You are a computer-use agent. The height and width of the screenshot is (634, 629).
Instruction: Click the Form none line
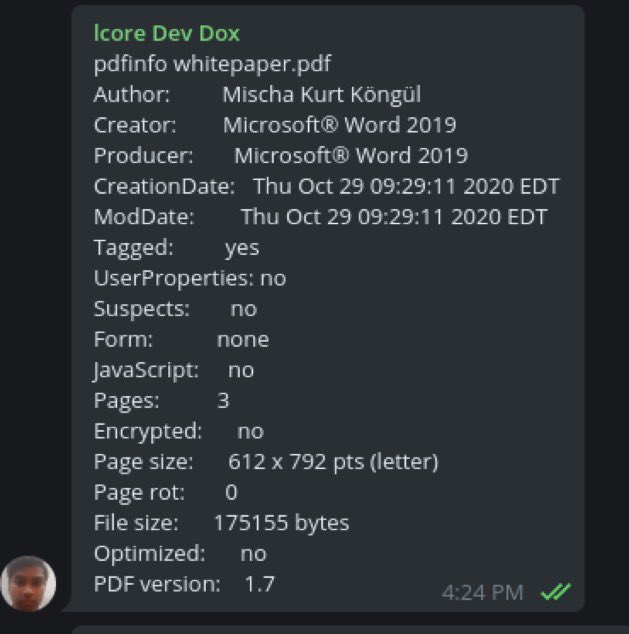tap(181, 339)
